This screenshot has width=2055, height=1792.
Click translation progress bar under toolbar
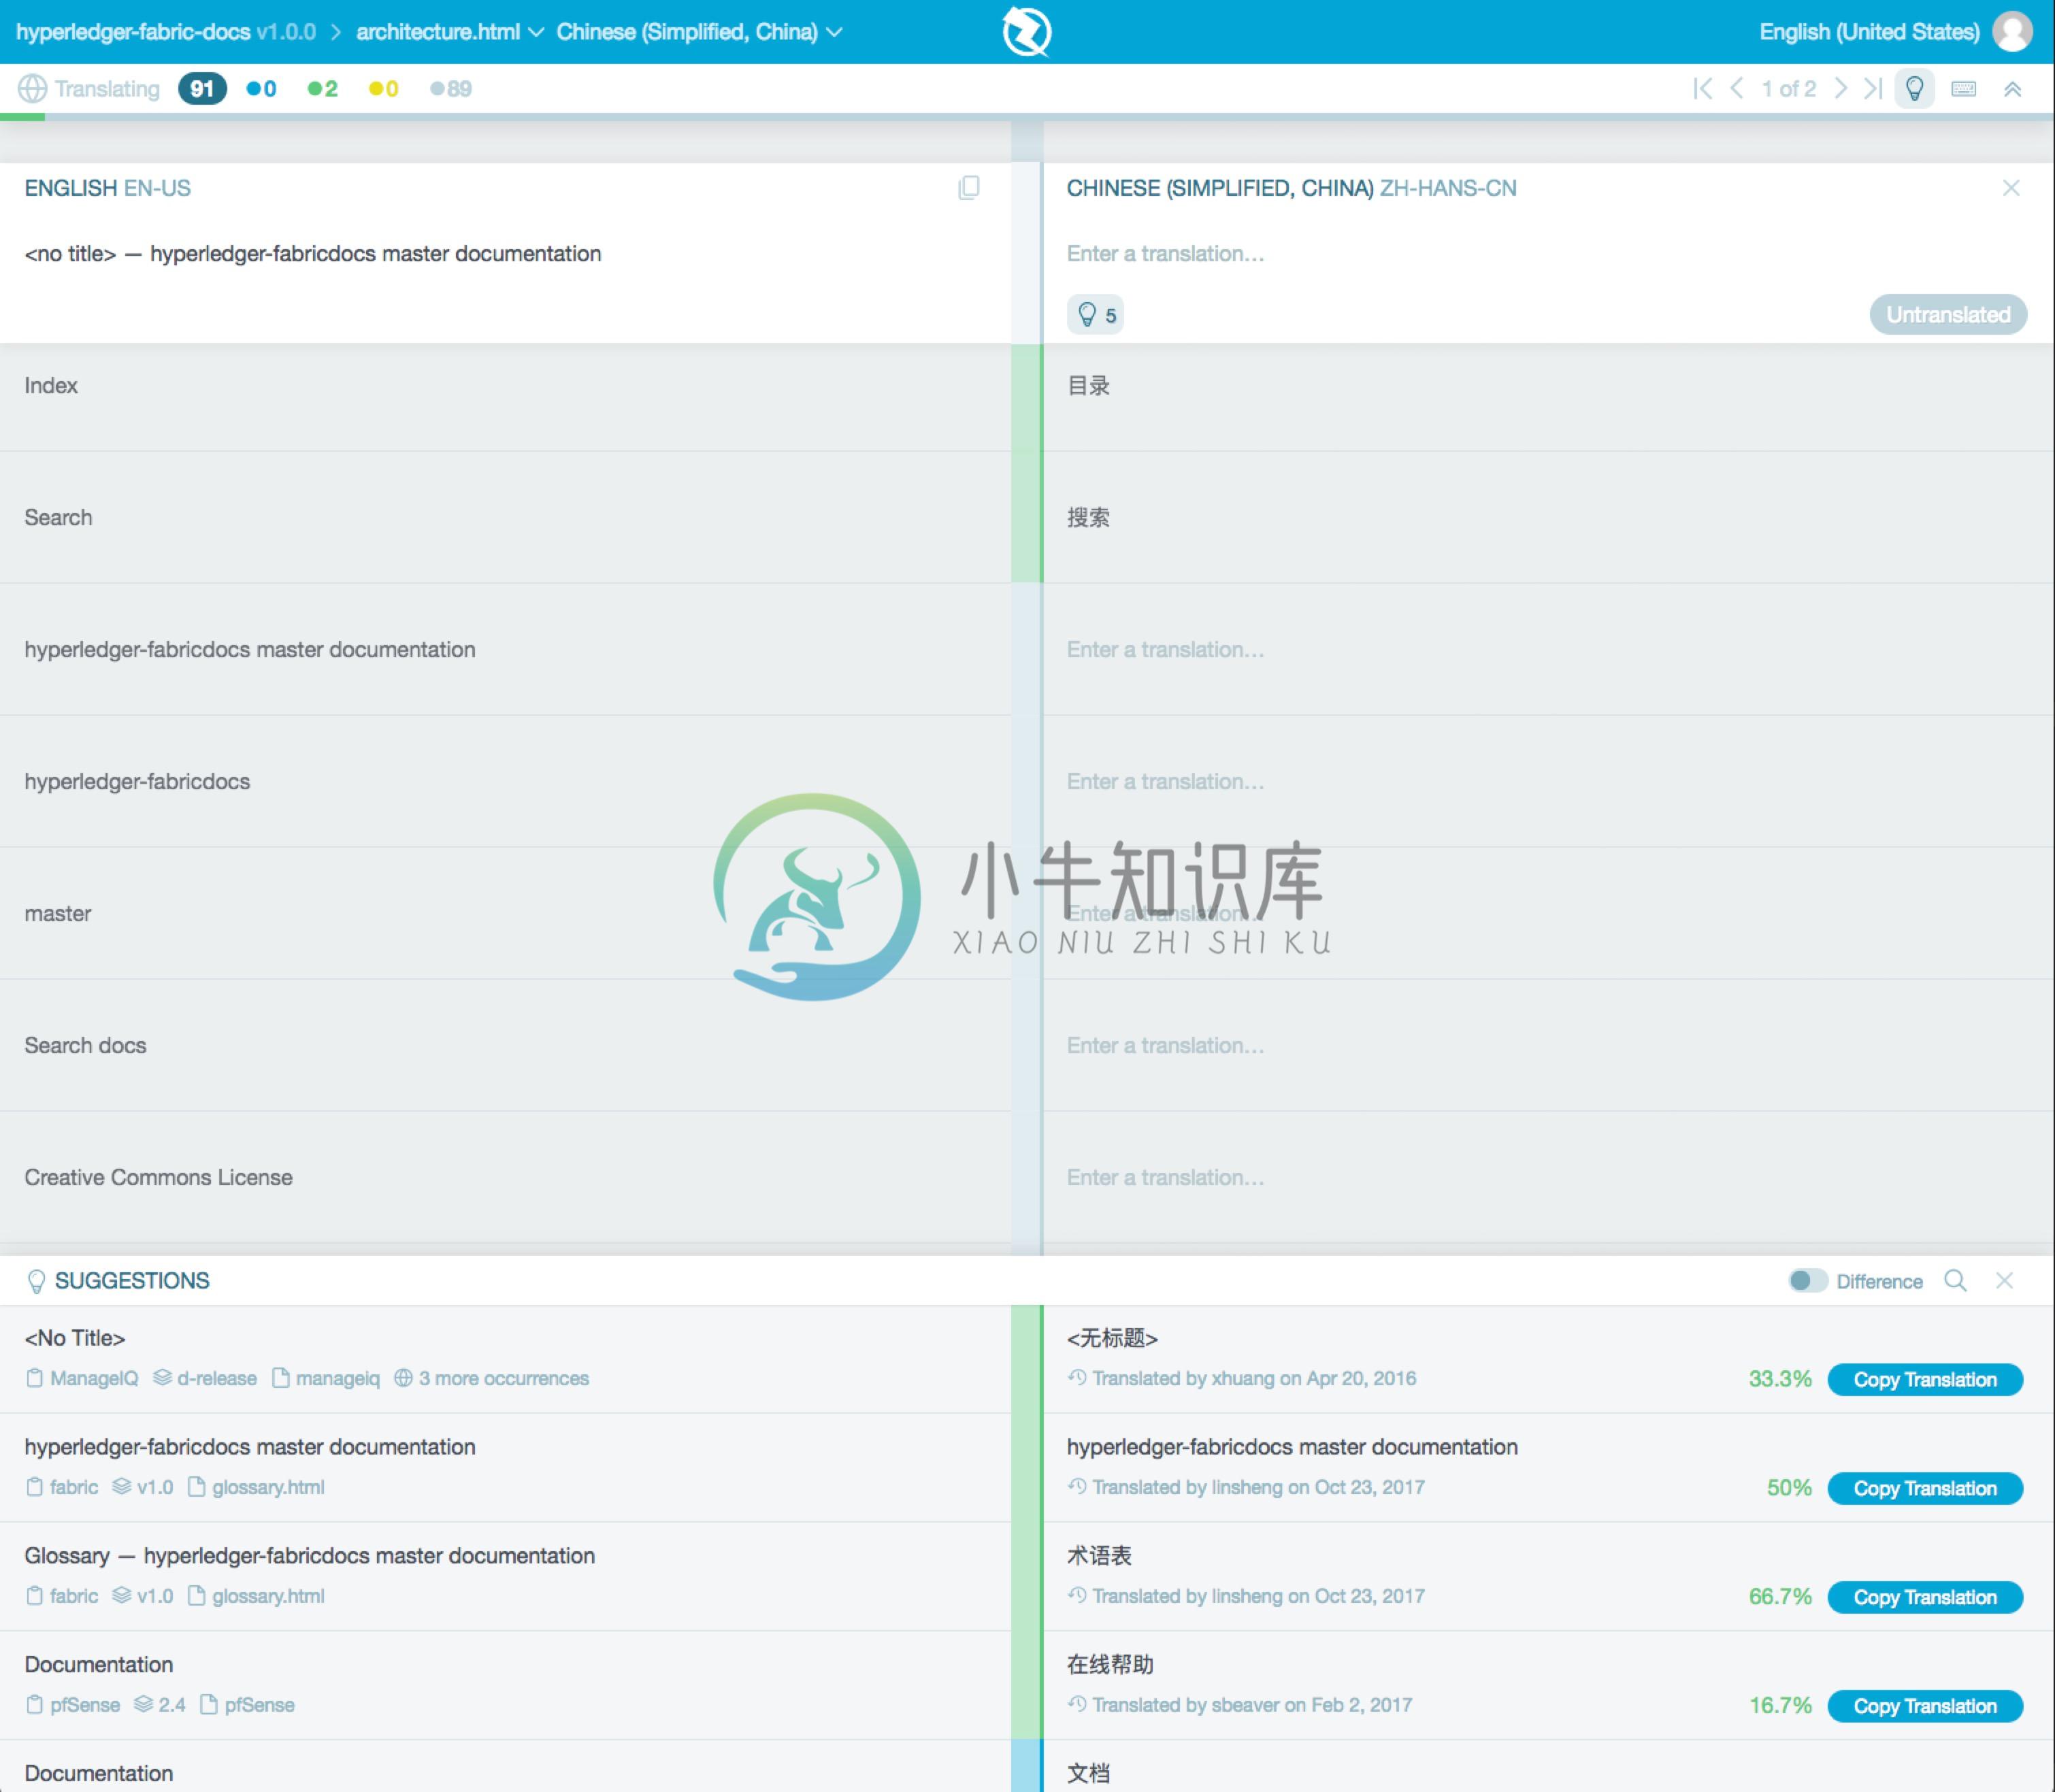tap(1027, 117)
